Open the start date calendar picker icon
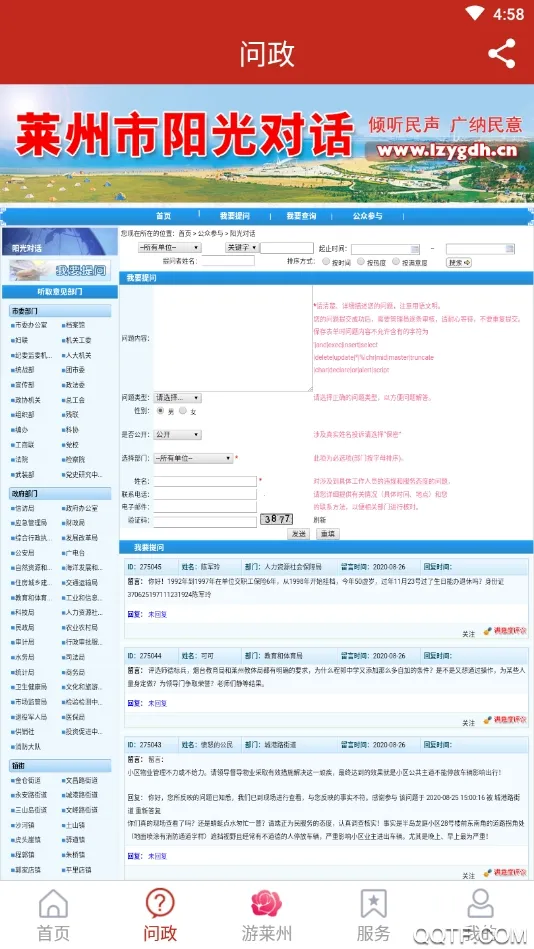534x949 pixels. [415, 249]
